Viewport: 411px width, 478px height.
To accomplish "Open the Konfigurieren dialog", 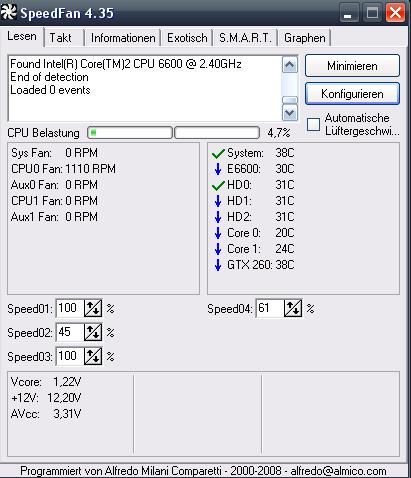I will [x=352, y=94].
